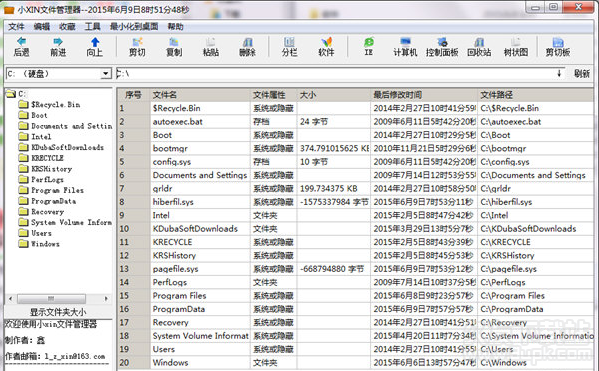
Task: Expand the address bar history arrow
Action: click(559, 73)
